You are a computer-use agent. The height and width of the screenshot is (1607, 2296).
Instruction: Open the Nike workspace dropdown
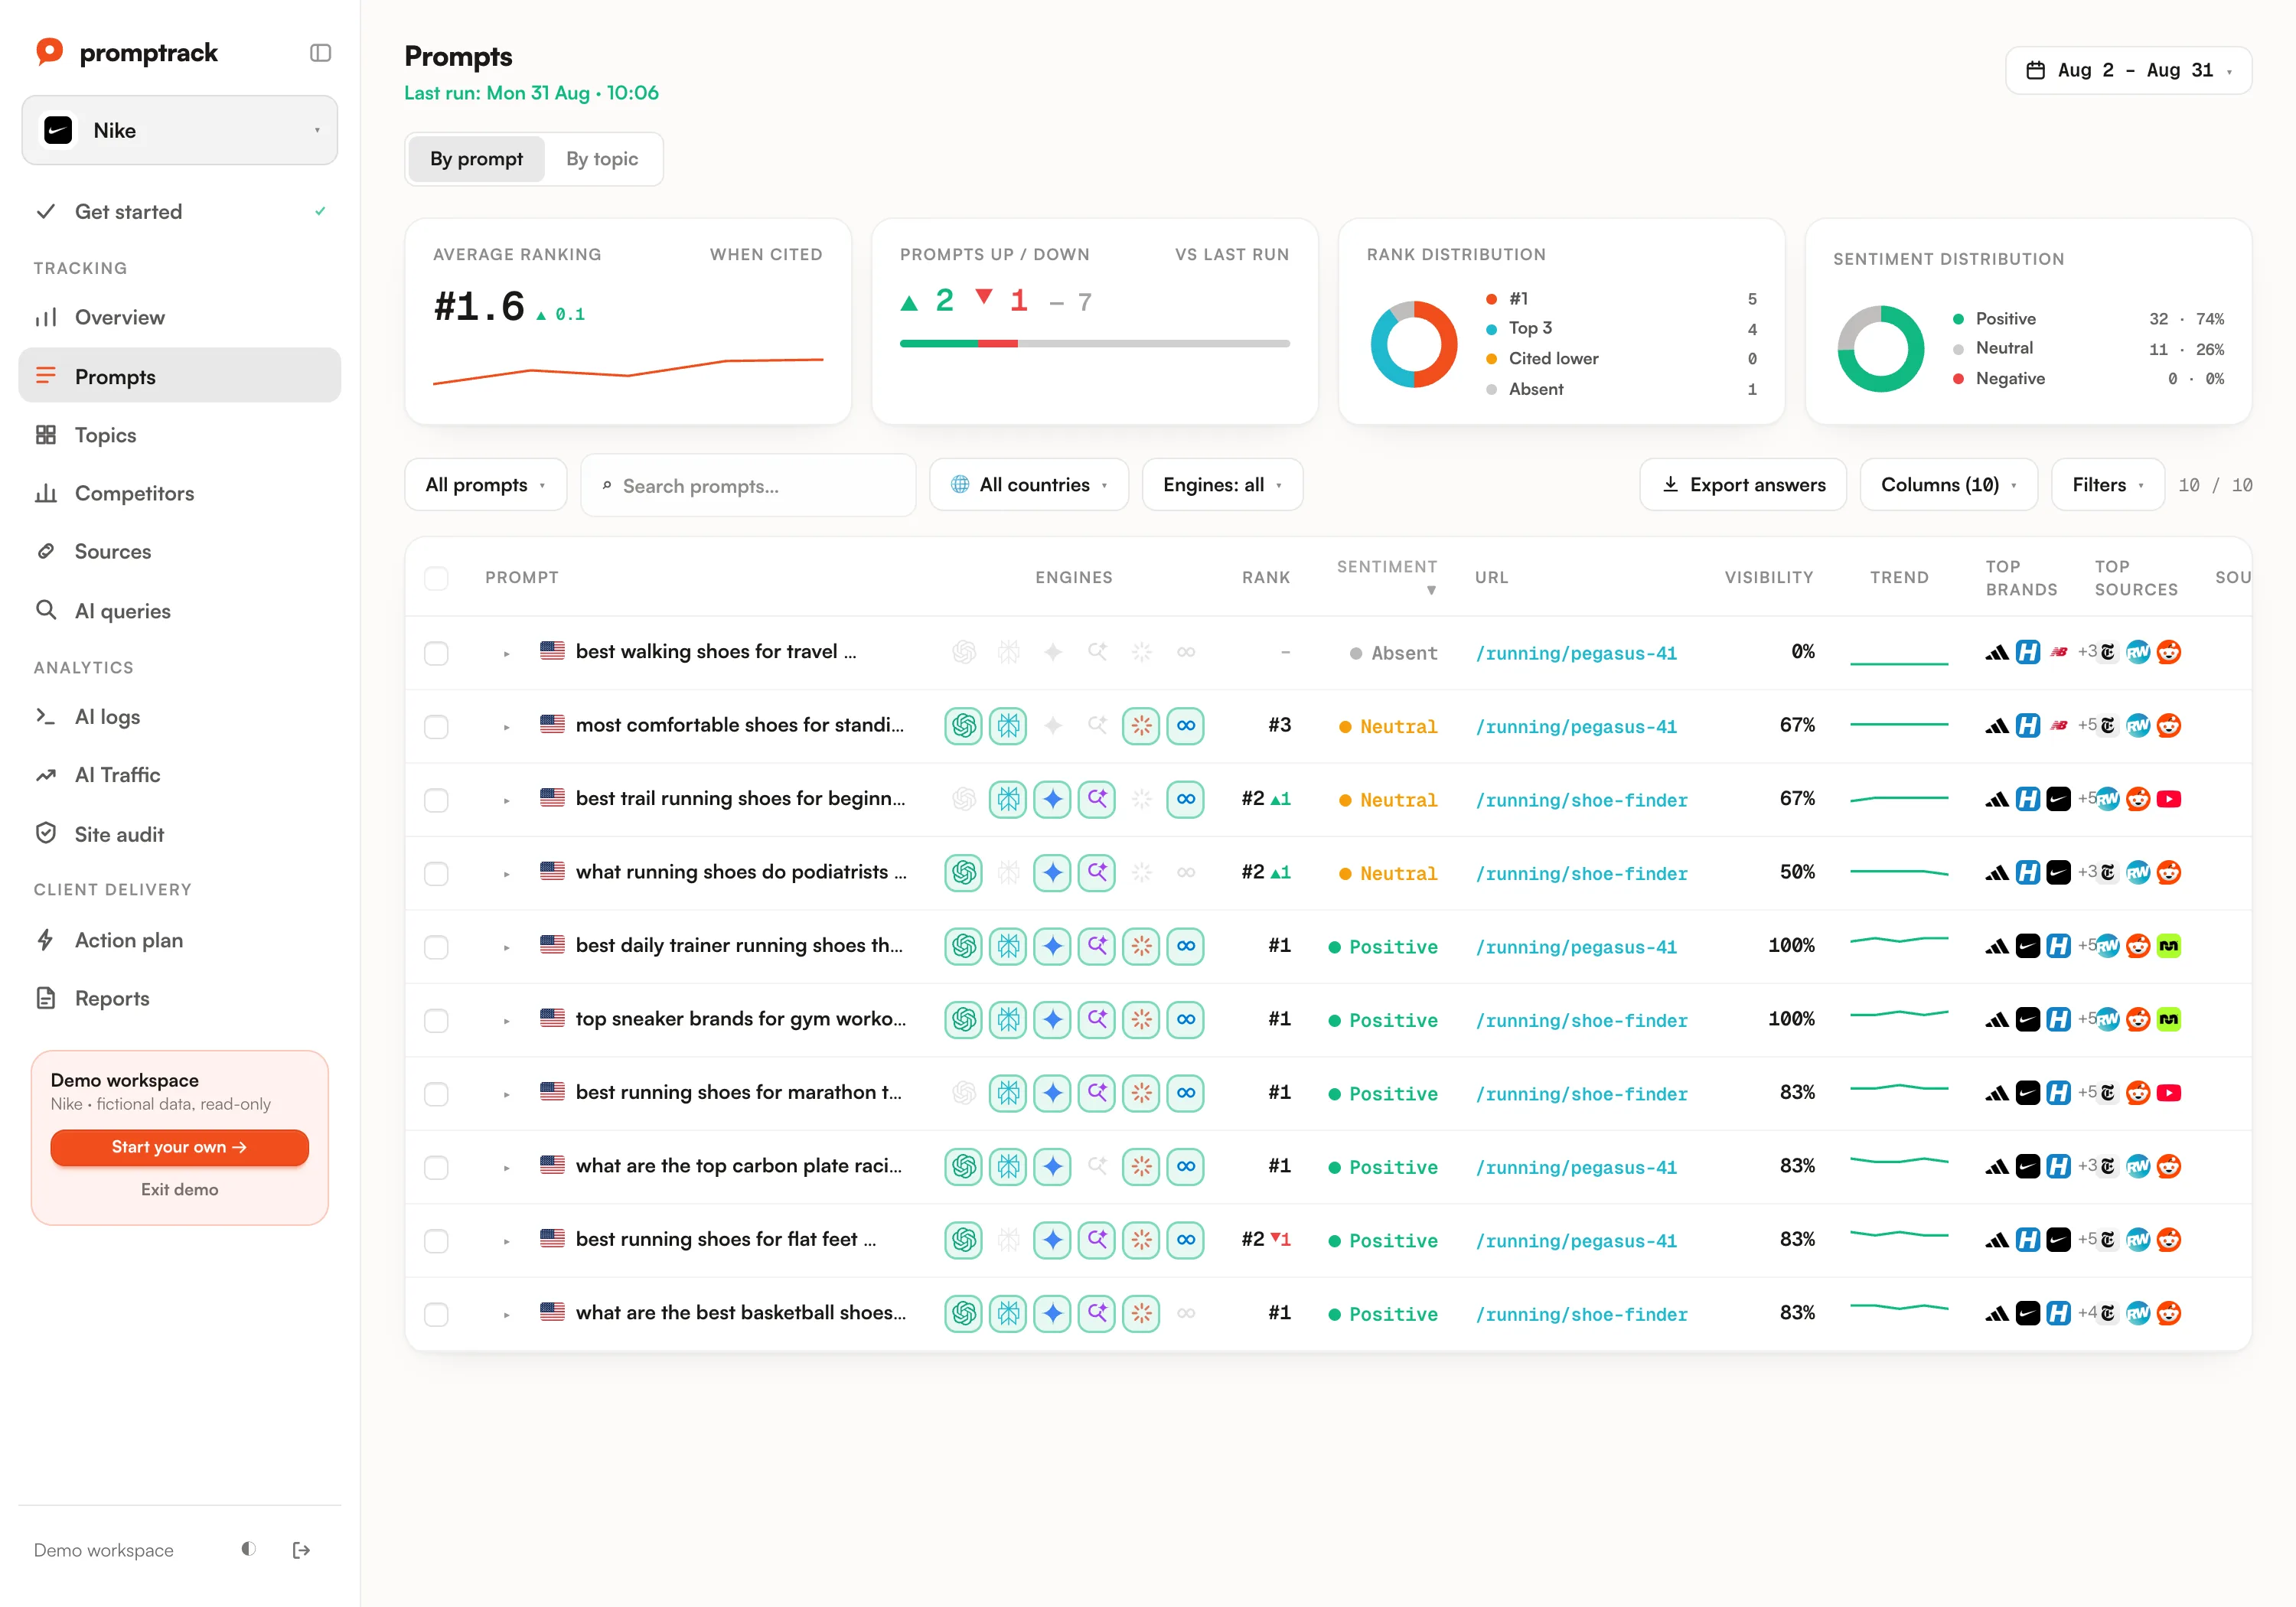(180, 130)
